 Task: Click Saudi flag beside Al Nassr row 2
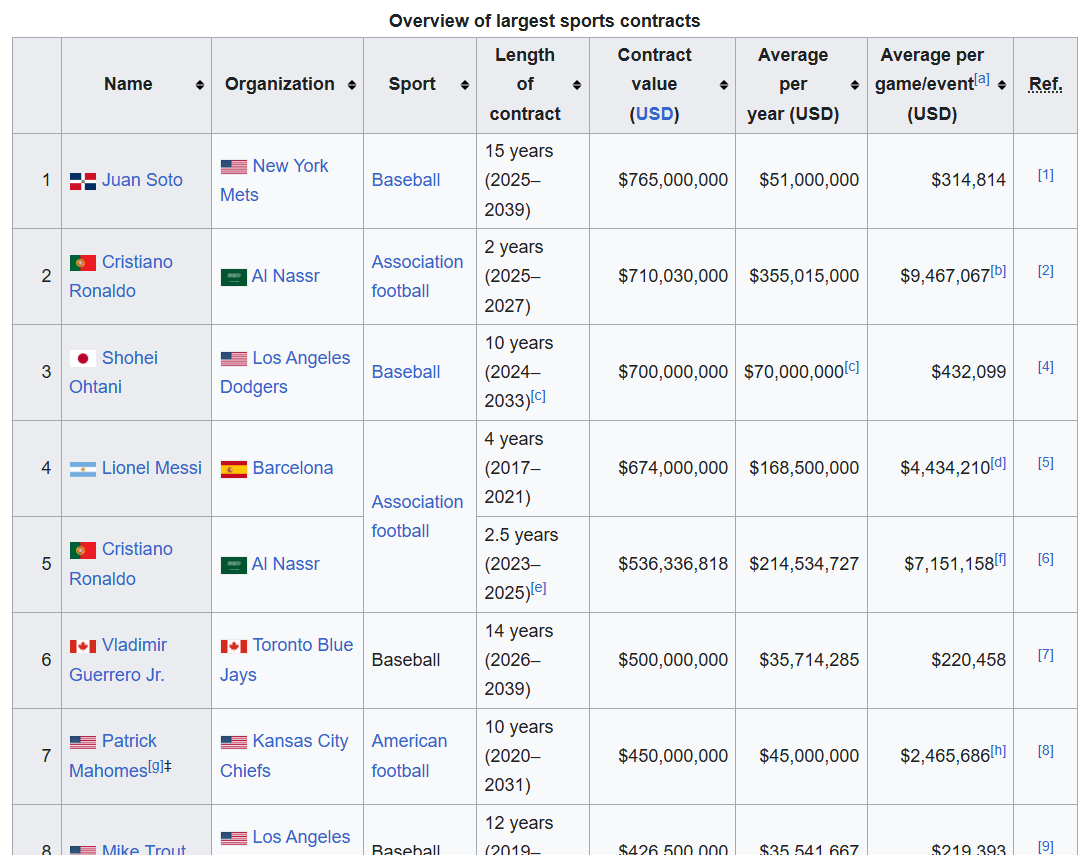[233, 278]
